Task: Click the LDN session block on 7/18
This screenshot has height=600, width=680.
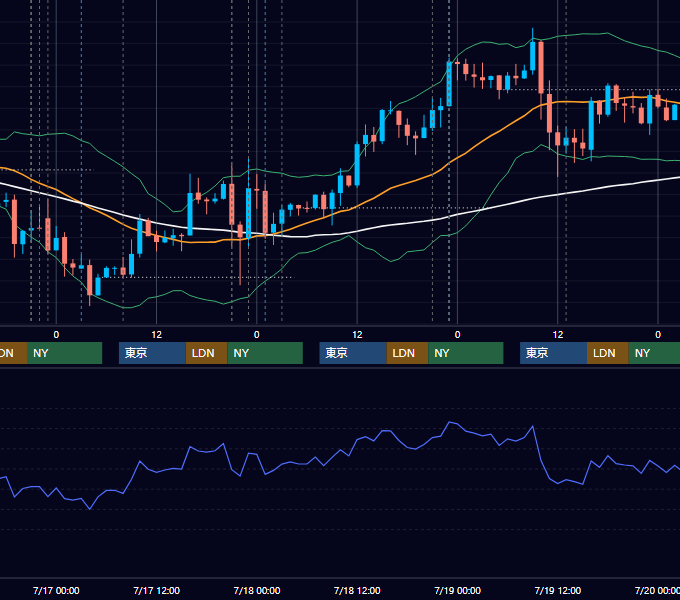Action: point(407,353)
